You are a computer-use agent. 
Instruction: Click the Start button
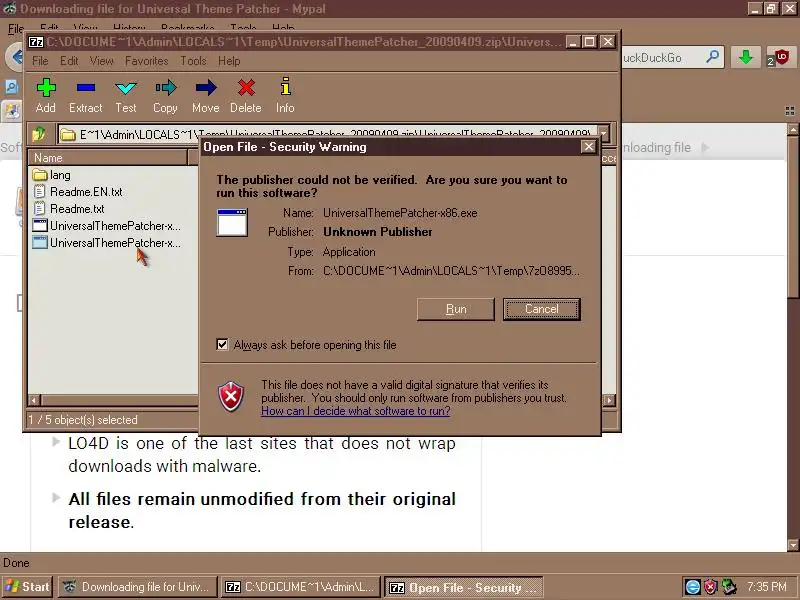(28, 587)
